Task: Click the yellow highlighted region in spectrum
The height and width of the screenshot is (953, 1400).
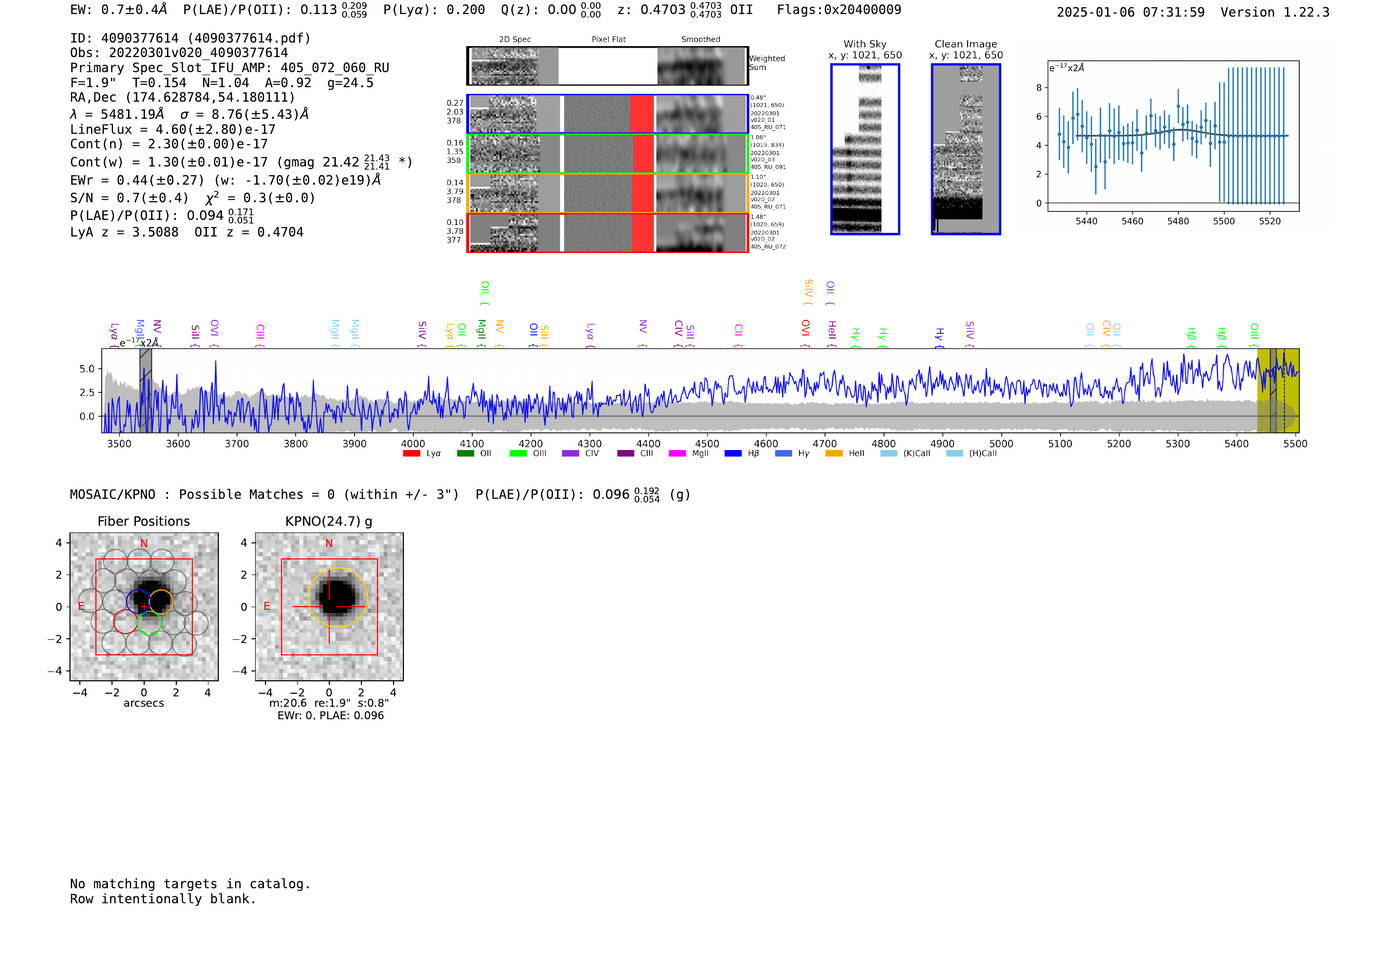Action: (x=1278, y=390)
